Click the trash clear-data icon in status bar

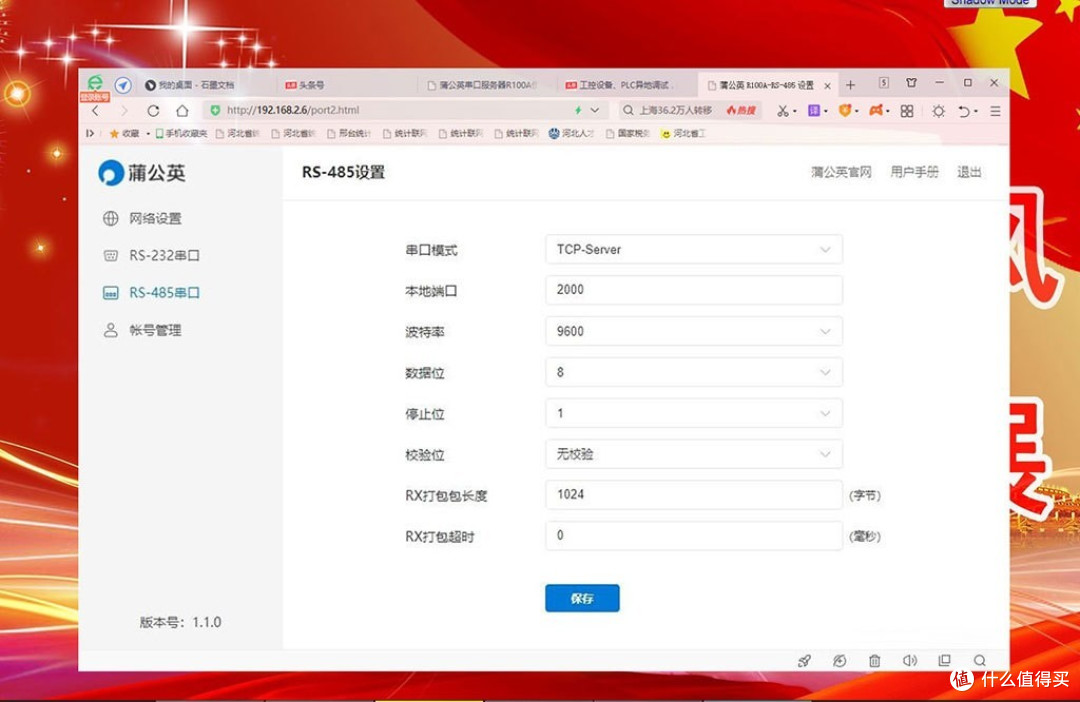click(x=874, y=661)
